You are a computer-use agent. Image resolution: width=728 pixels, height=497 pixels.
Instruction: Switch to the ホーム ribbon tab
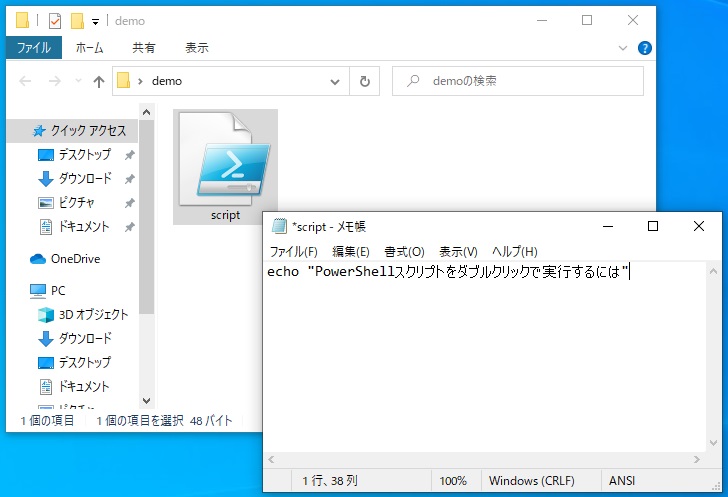click(x=89, y=48)
